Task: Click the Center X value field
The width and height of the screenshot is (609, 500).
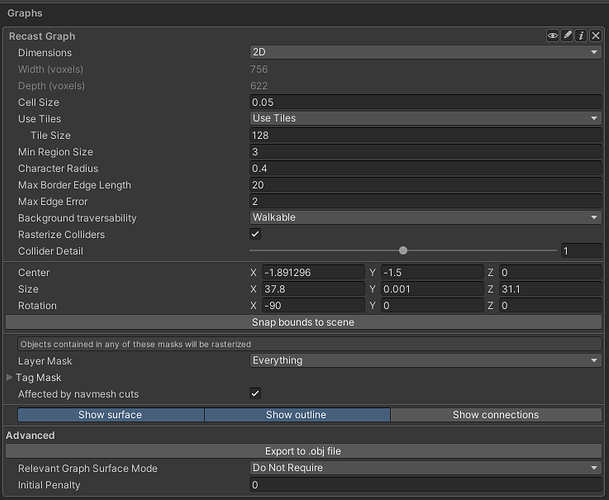Action: (313, 272)
